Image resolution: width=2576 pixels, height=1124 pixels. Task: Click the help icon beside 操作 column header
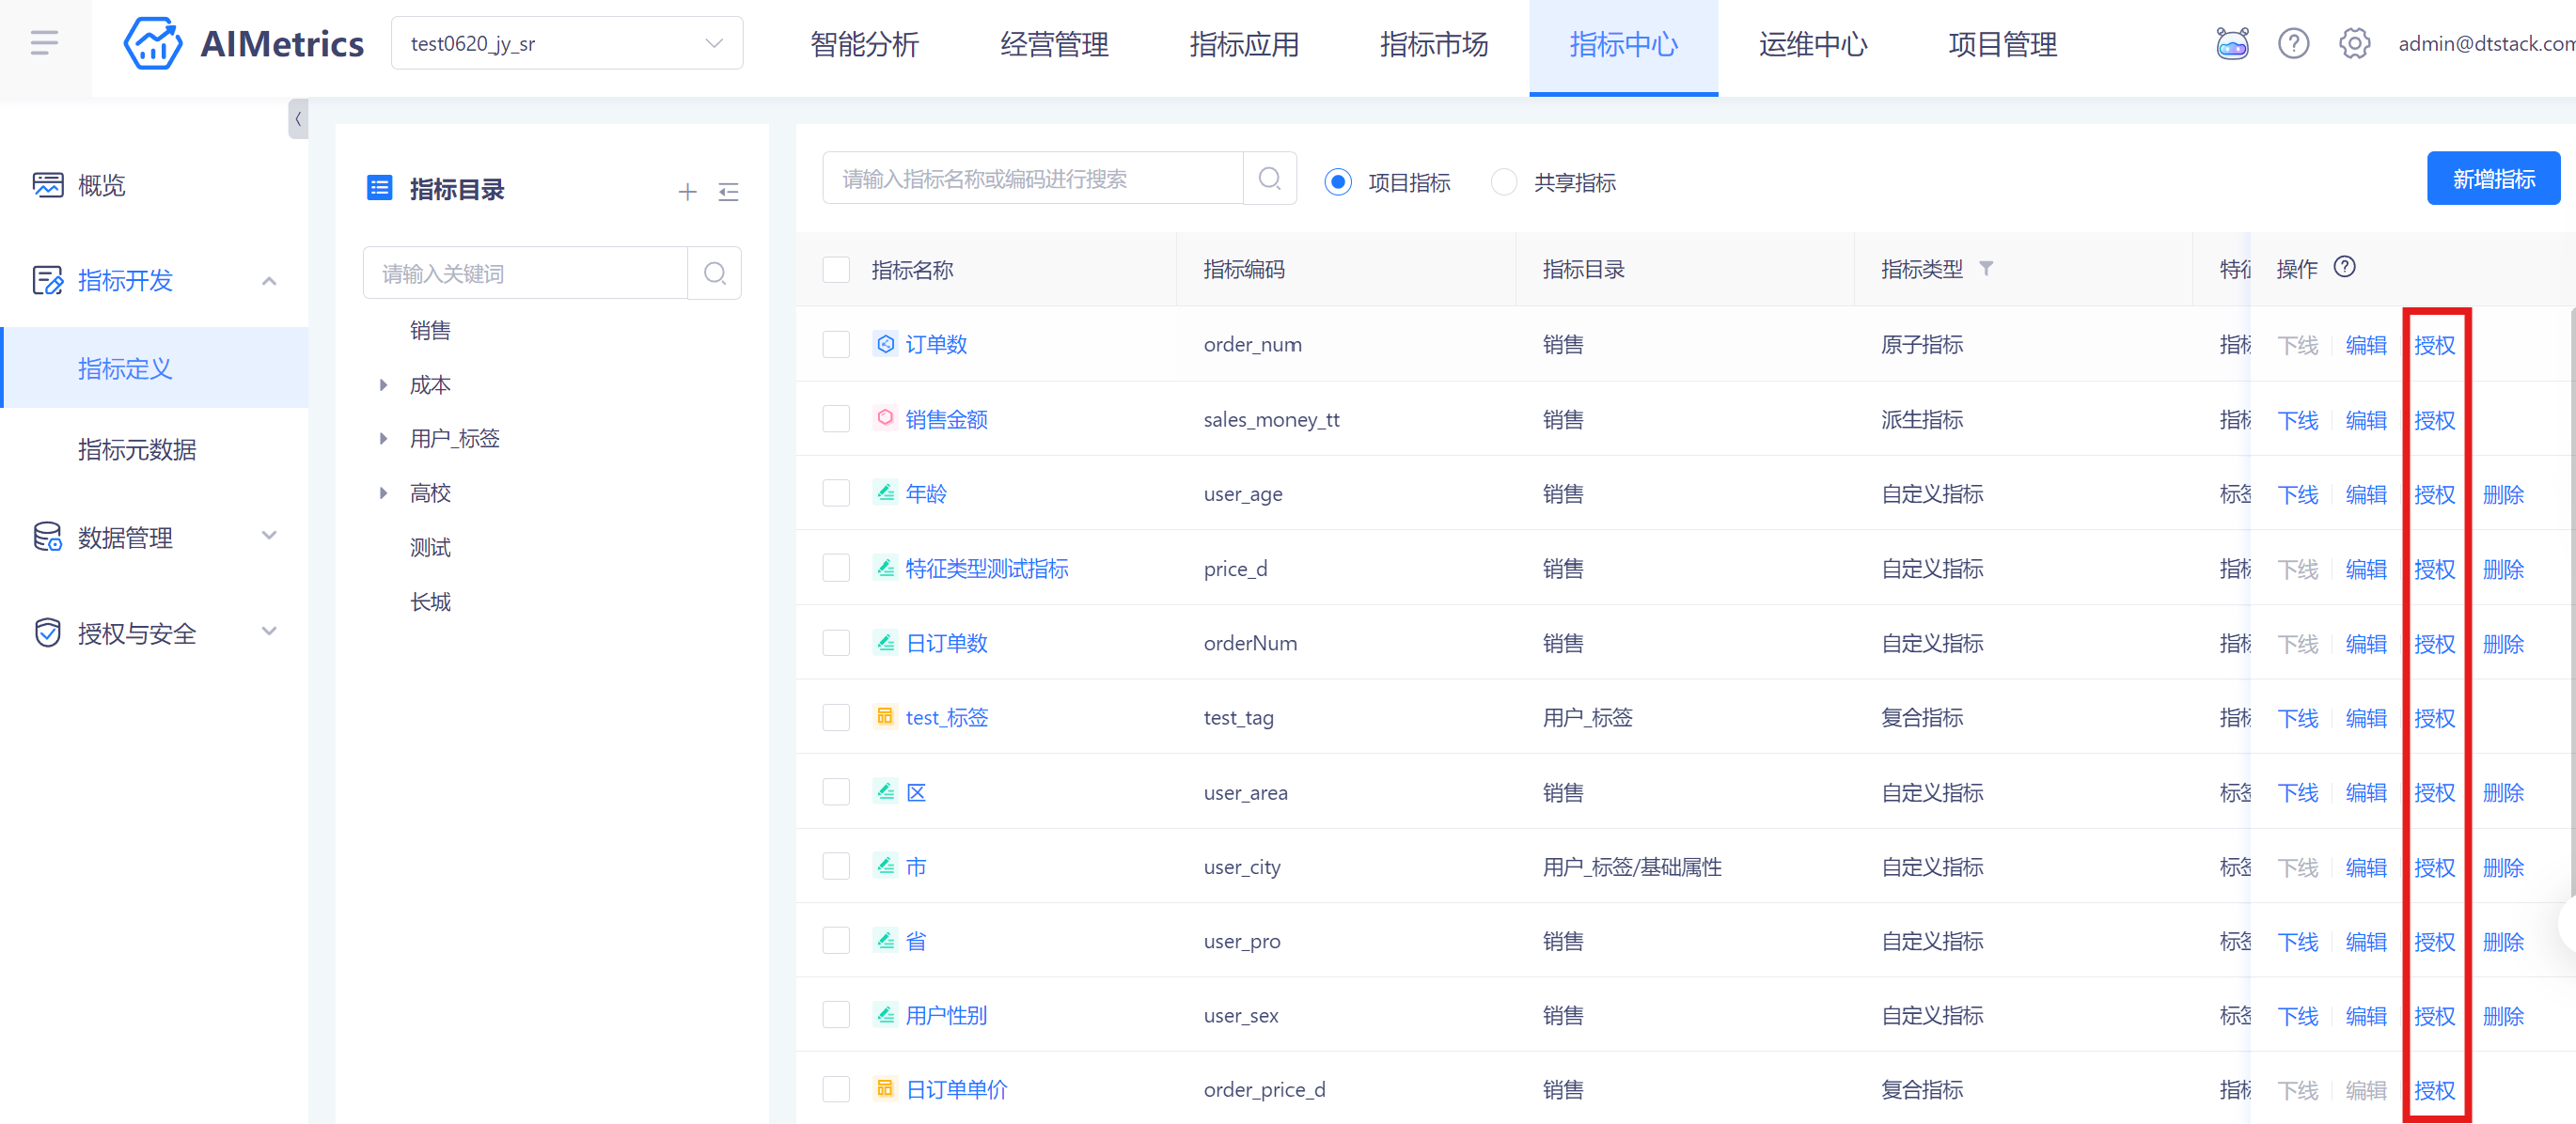point(2344,267)
